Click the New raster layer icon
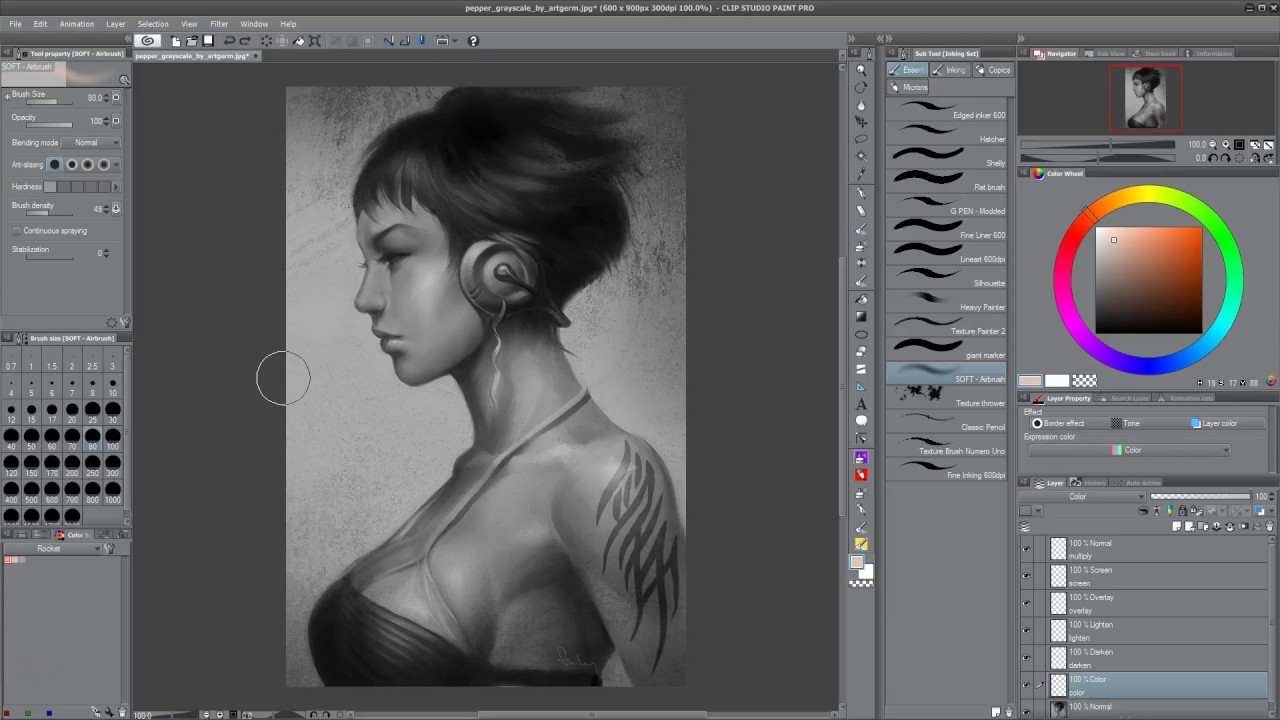The width and height of the screenshot is (1280, 720). [1177, 527]
